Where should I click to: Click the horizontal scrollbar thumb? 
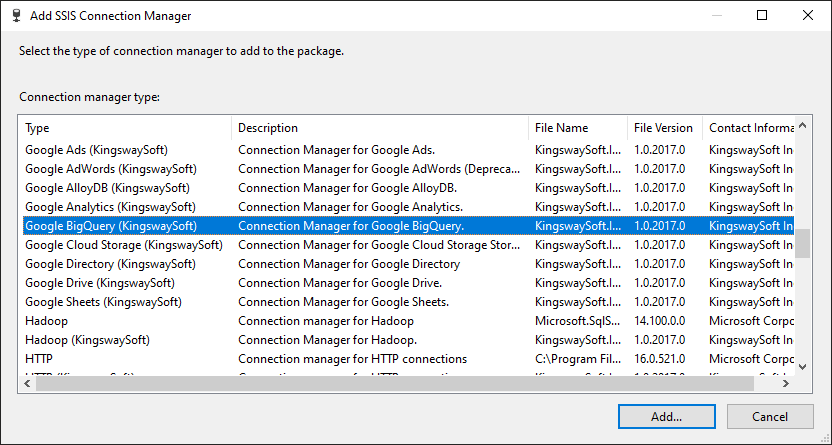click(395, 383)
